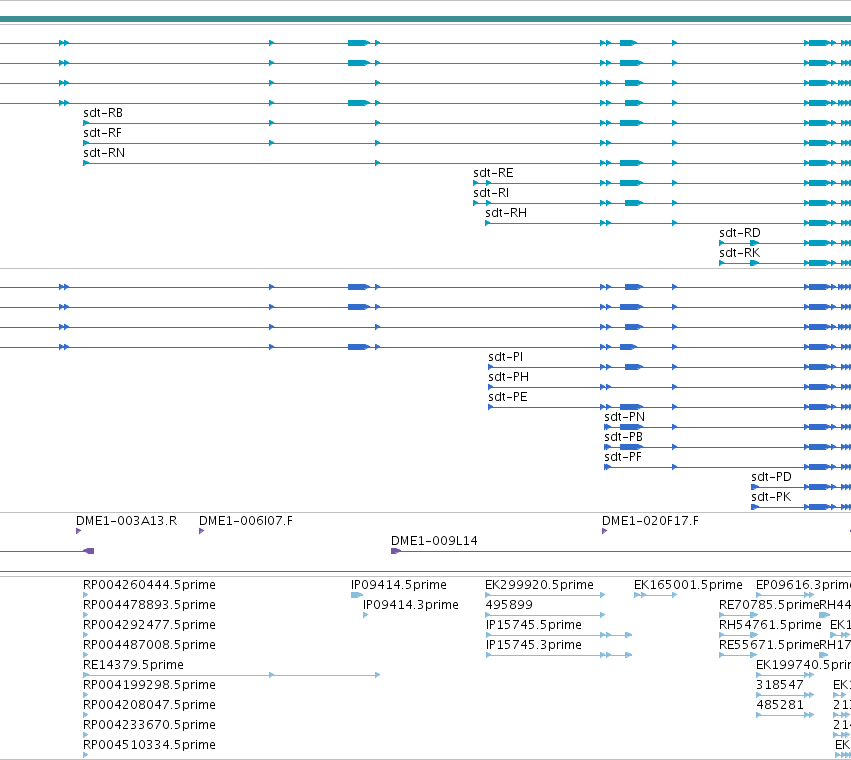The width and height of the screenshot is (851, 760).
Task: Select the RP004487008.5prime EST label
Action: (x=149, y=645)
